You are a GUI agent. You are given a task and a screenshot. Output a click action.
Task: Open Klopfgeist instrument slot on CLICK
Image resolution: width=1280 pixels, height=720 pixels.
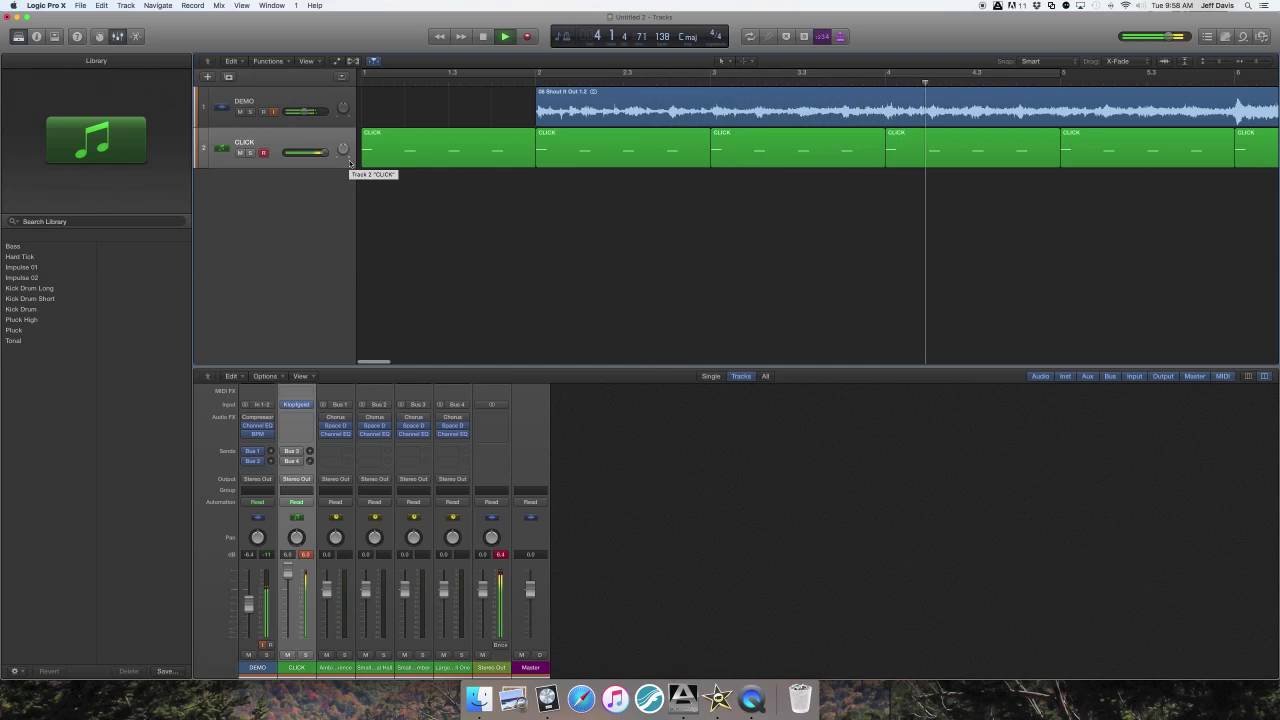pos(297,405)
